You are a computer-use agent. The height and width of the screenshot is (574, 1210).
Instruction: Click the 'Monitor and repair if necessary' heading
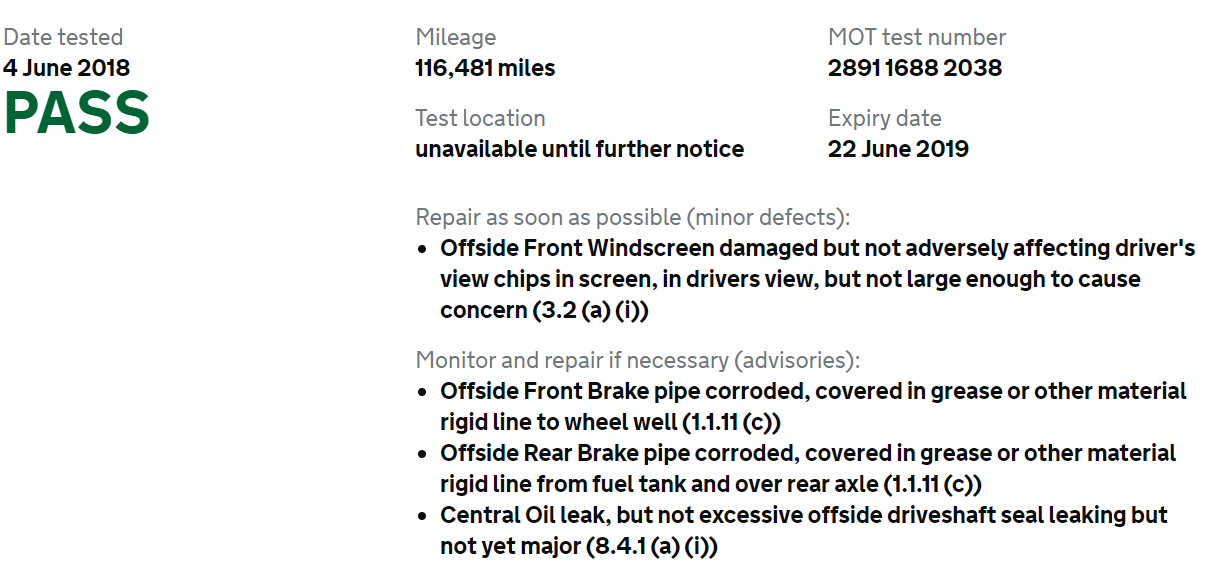click(x=638, y=360)
